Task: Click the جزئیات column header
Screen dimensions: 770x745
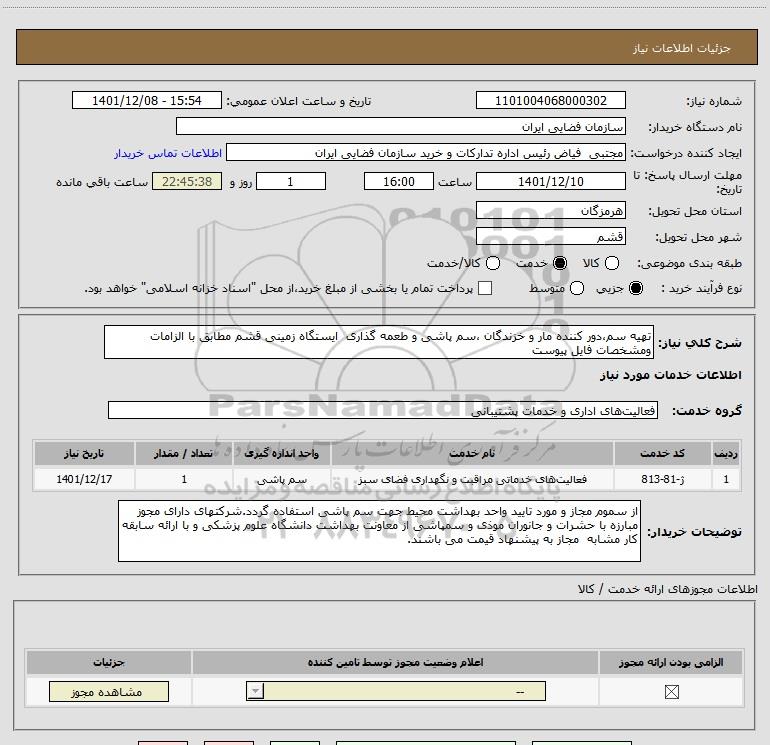Action: 109,662
